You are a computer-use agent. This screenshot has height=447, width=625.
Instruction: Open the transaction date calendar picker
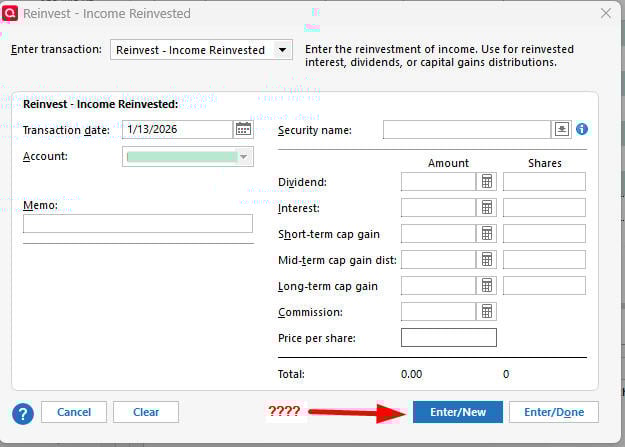[243, 129]
